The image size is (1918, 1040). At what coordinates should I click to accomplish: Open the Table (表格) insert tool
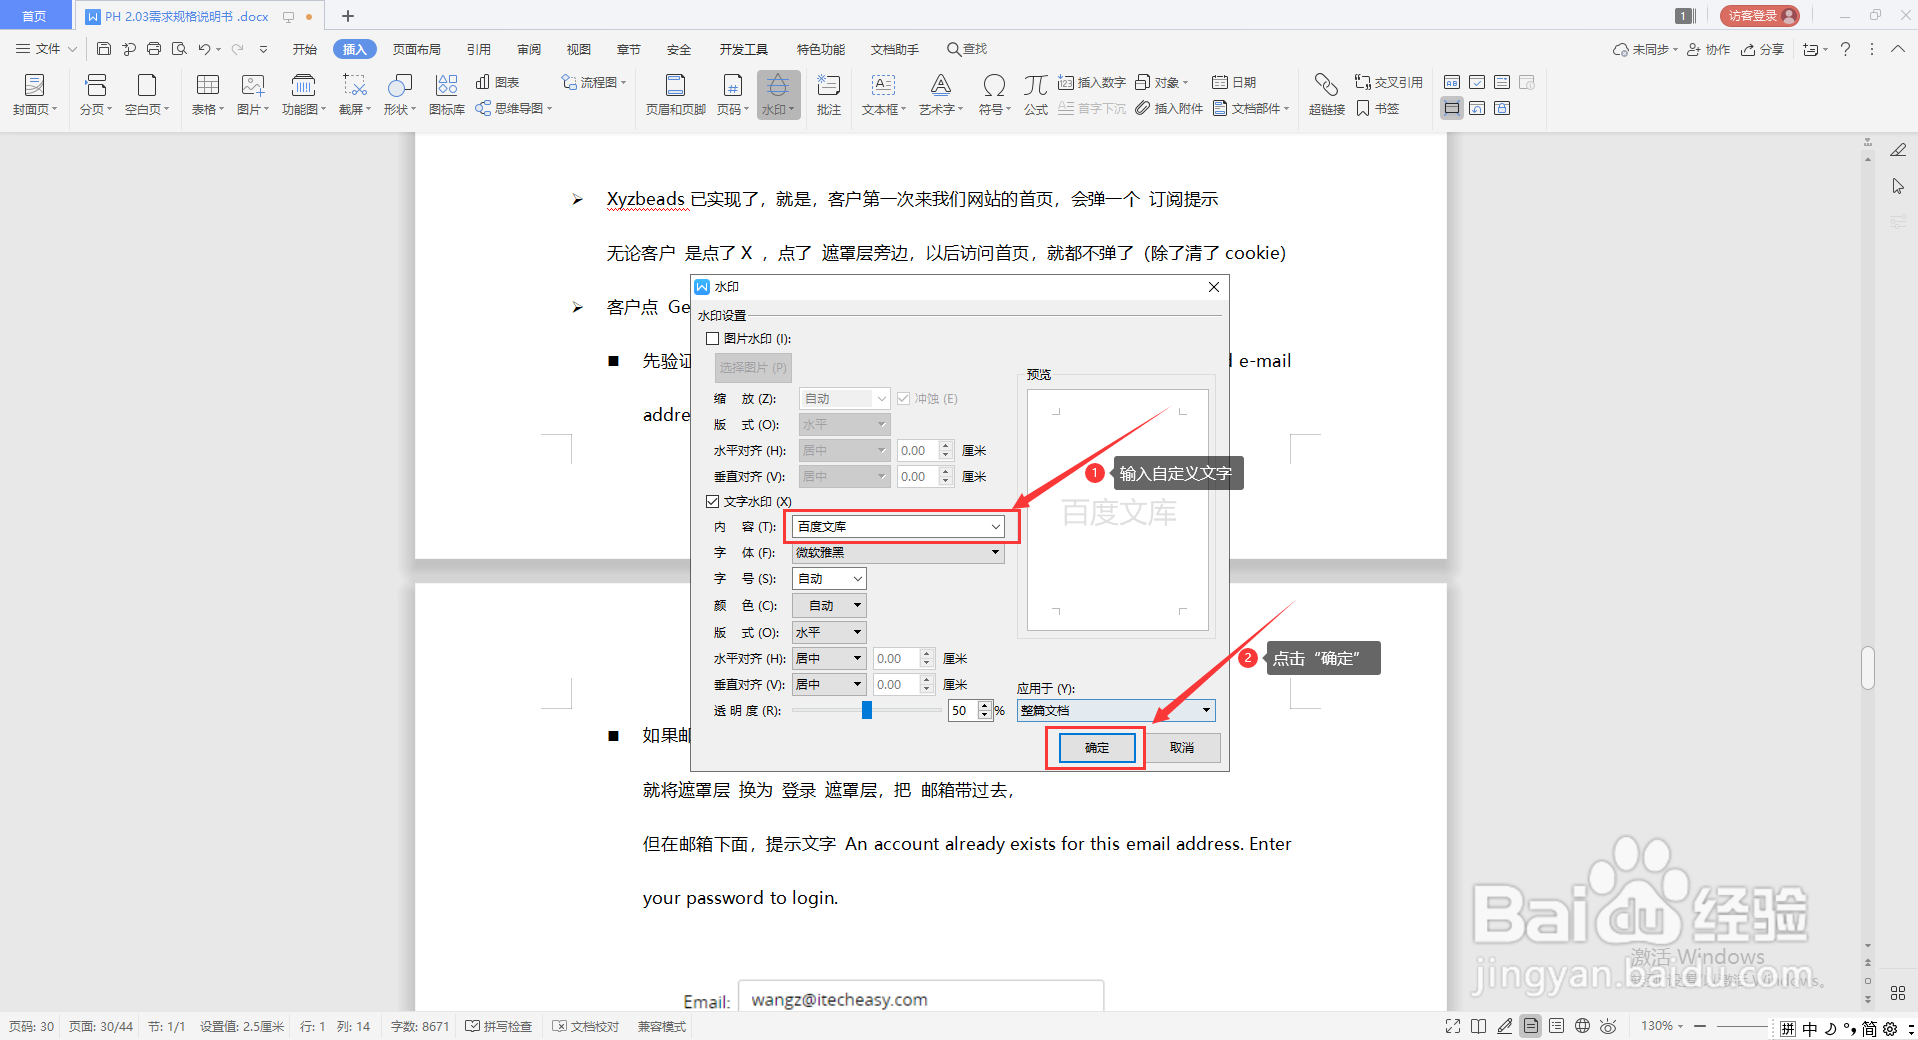click(x=207, y=95)
